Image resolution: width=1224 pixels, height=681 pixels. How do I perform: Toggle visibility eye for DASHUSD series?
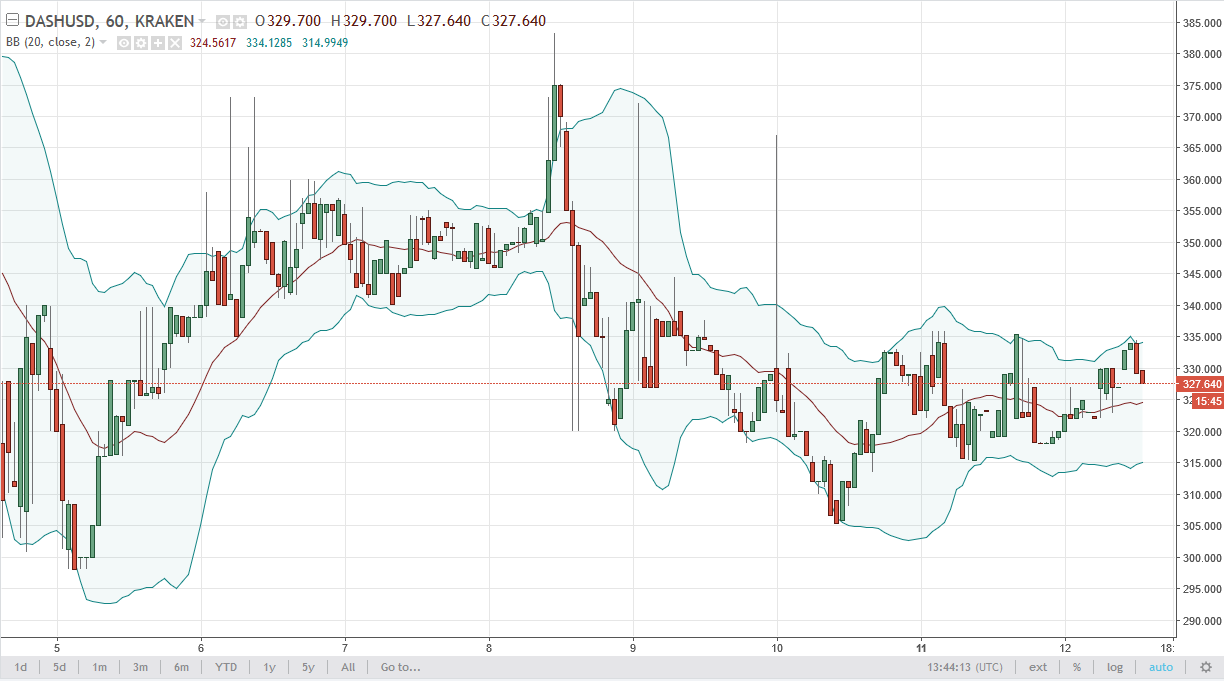click(223, 21)
